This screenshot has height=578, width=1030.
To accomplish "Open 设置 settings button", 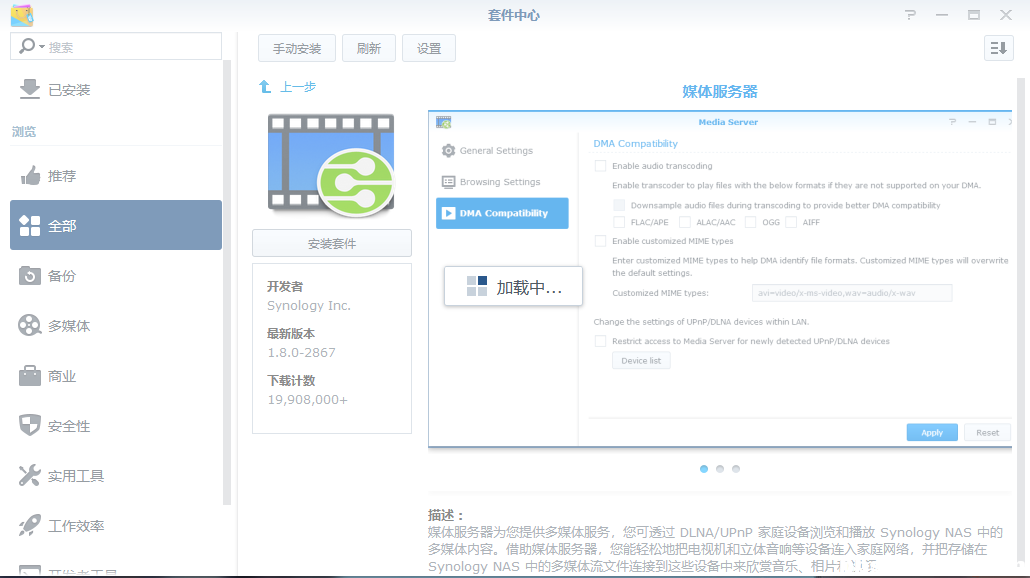I will pos(429,49).
